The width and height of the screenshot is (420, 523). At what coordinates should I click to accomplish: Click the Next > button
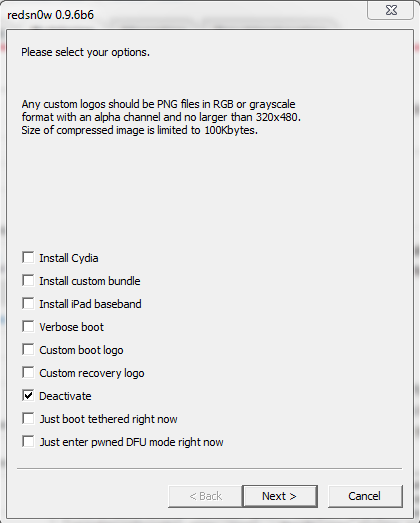click(x=280, y=496)
